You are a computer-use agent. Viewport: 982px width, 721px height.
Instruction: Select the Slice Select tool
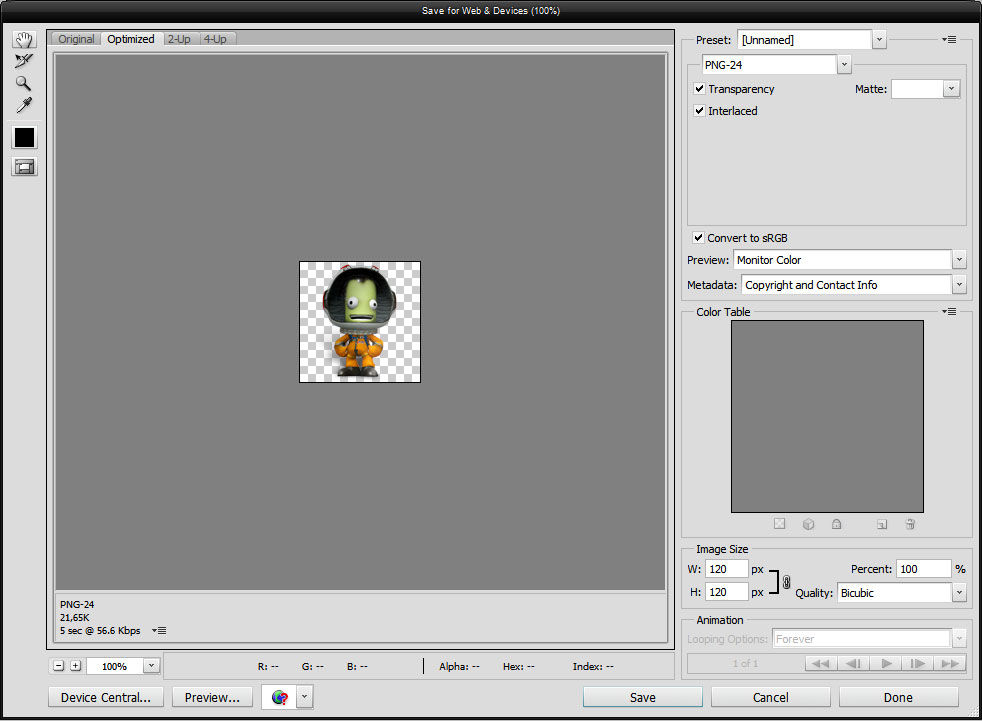24,61
